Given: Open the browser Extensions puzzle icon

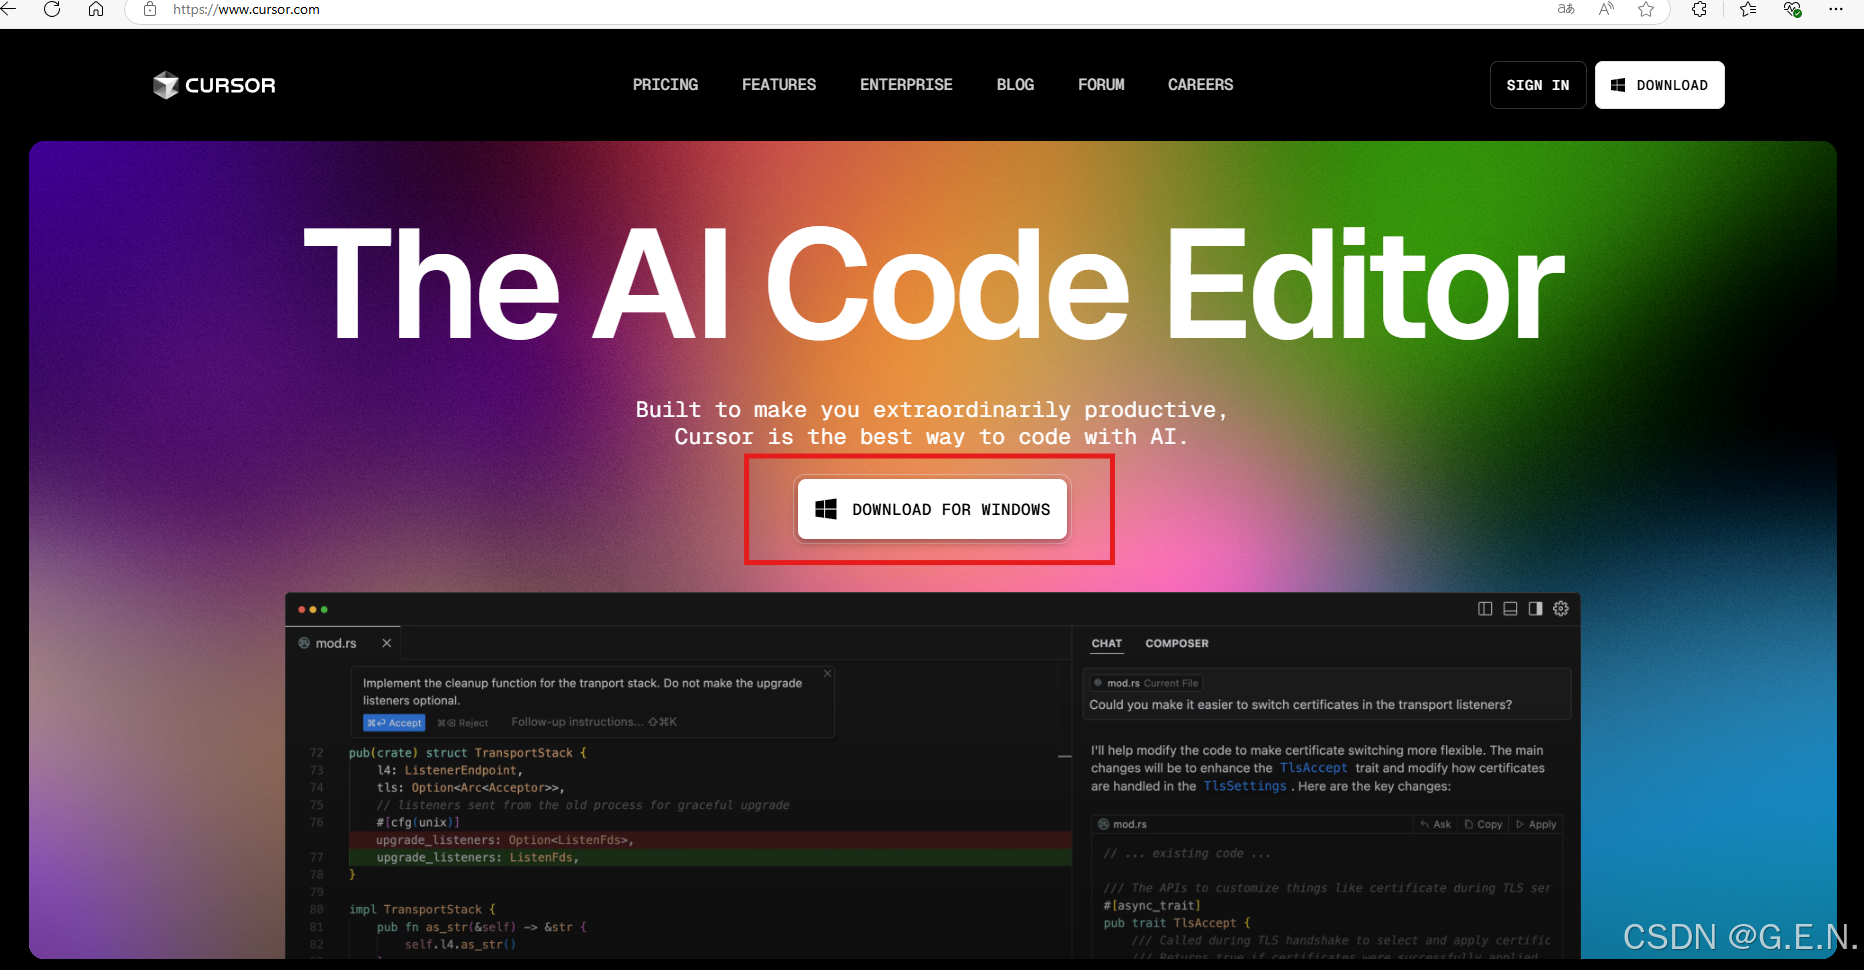Looking at the screenshot, I should pyautogui.click(x=1699, y=9).
